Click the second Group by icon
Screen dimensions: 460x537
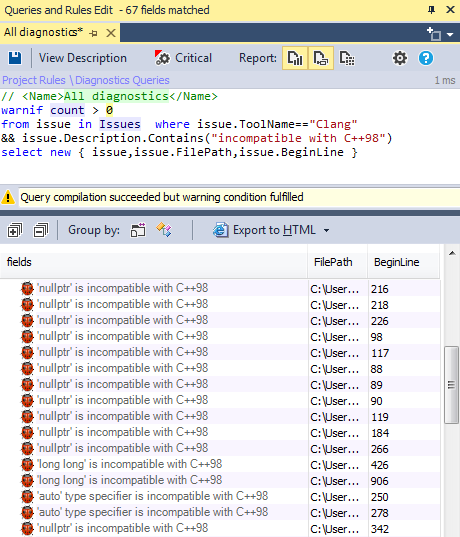164,230
